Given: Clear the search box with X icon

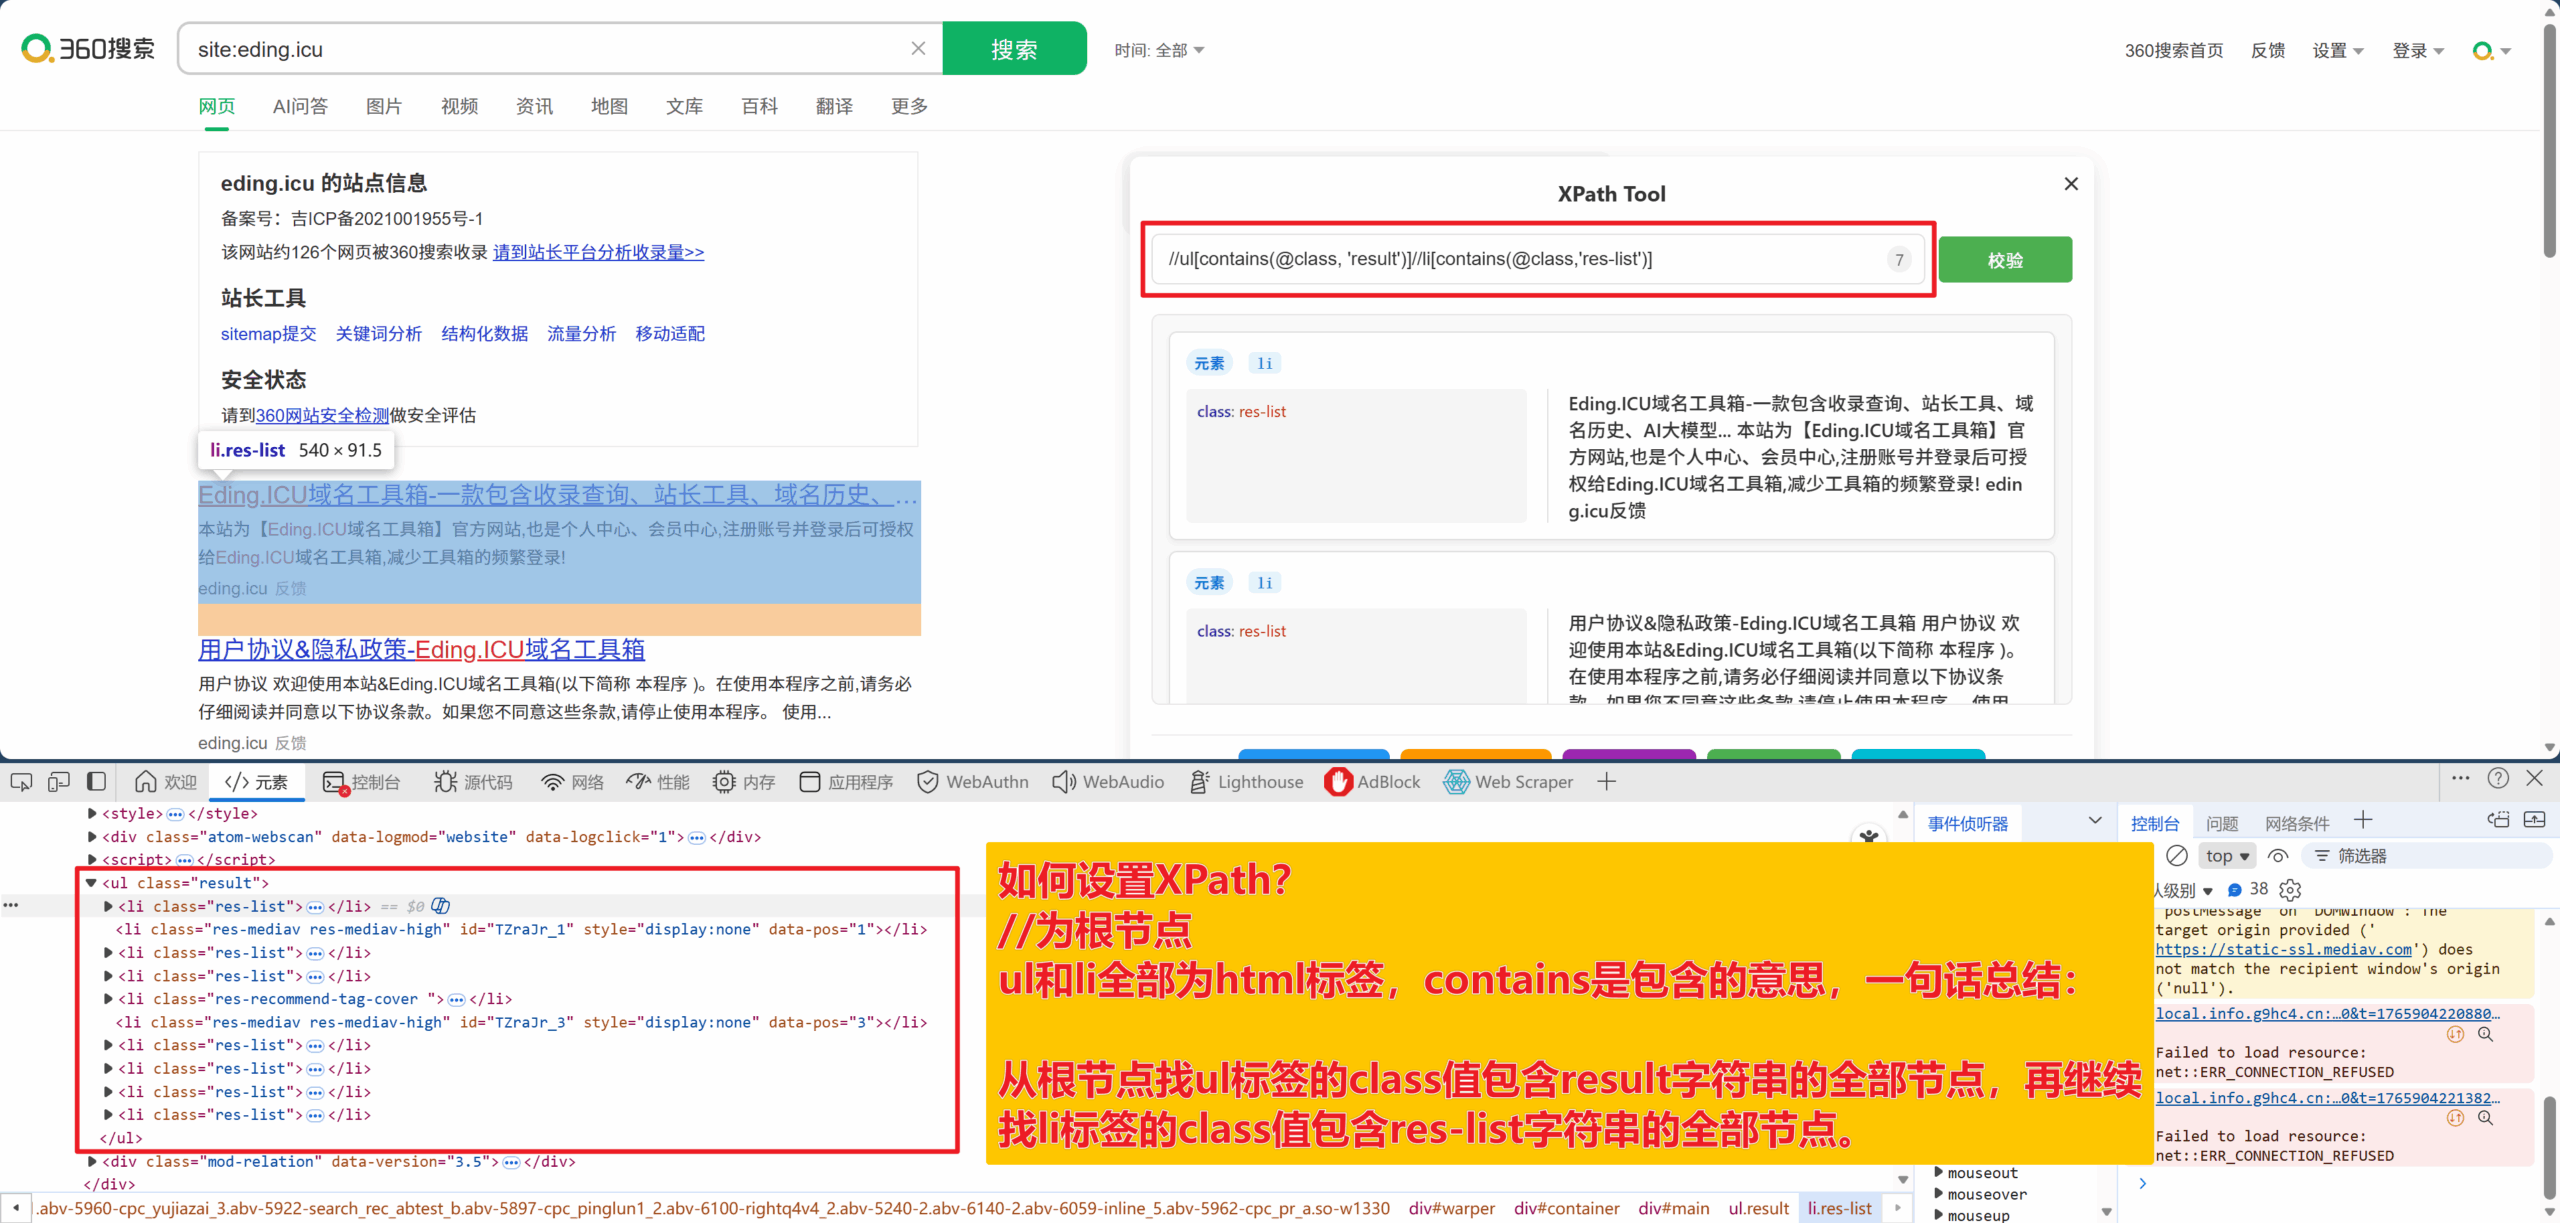Looking at the screenshot, I should pos(918,48).
